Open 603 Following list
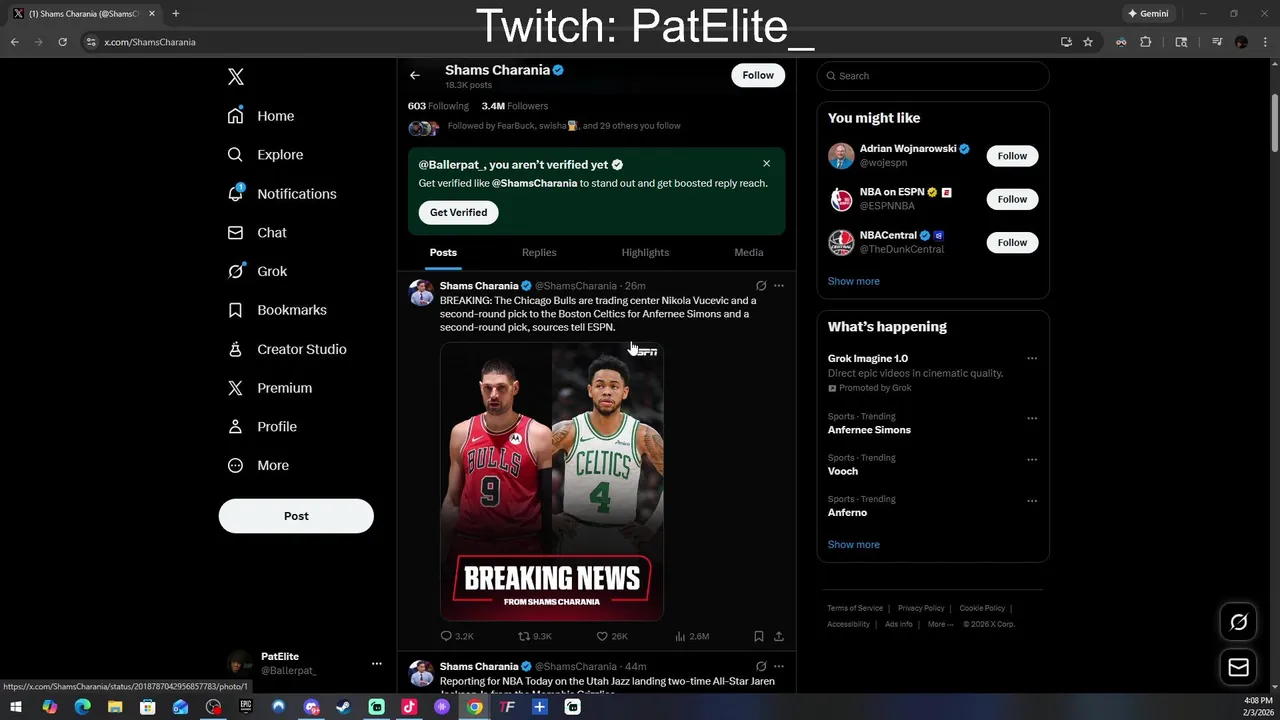The width and height of the screenshot is (1280, 720). pos(438,106)
